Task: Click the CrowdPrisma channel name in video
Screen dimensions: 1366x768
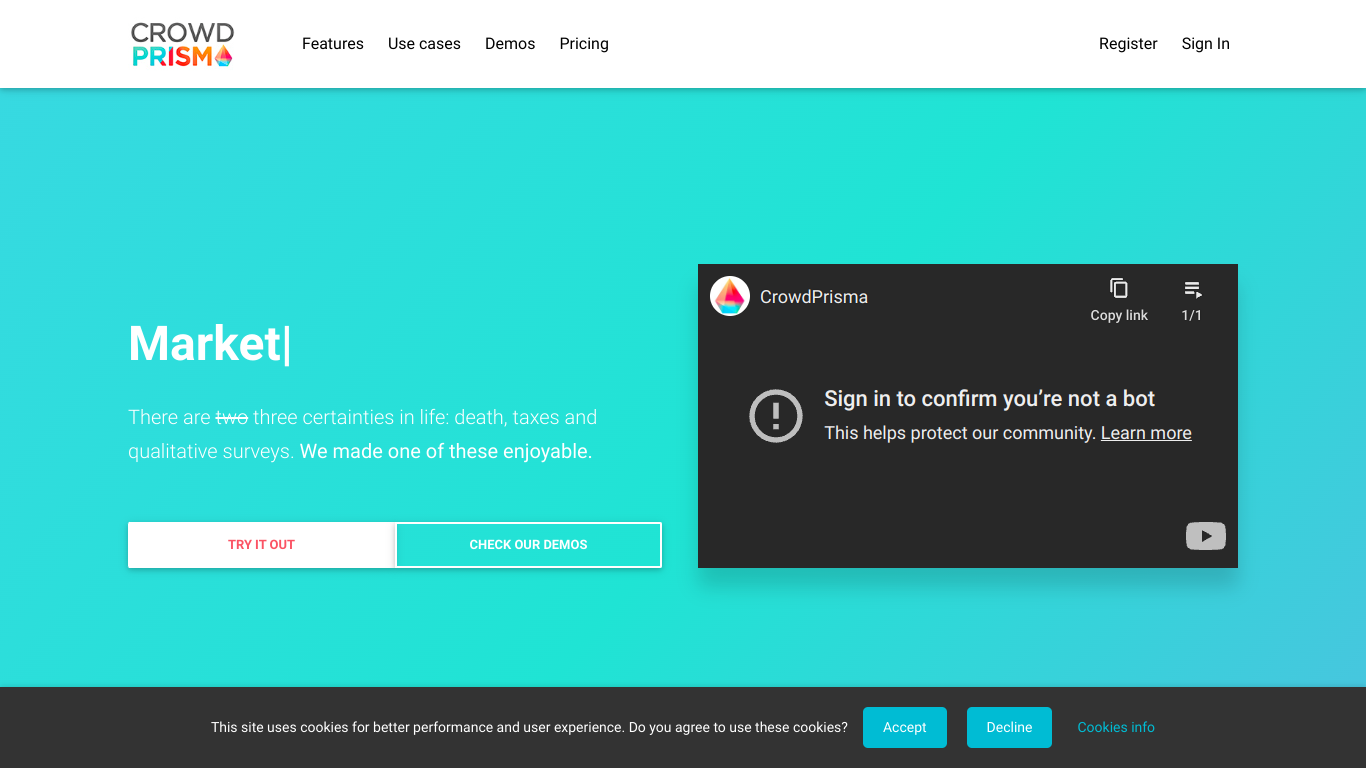Action: point(814,297)
